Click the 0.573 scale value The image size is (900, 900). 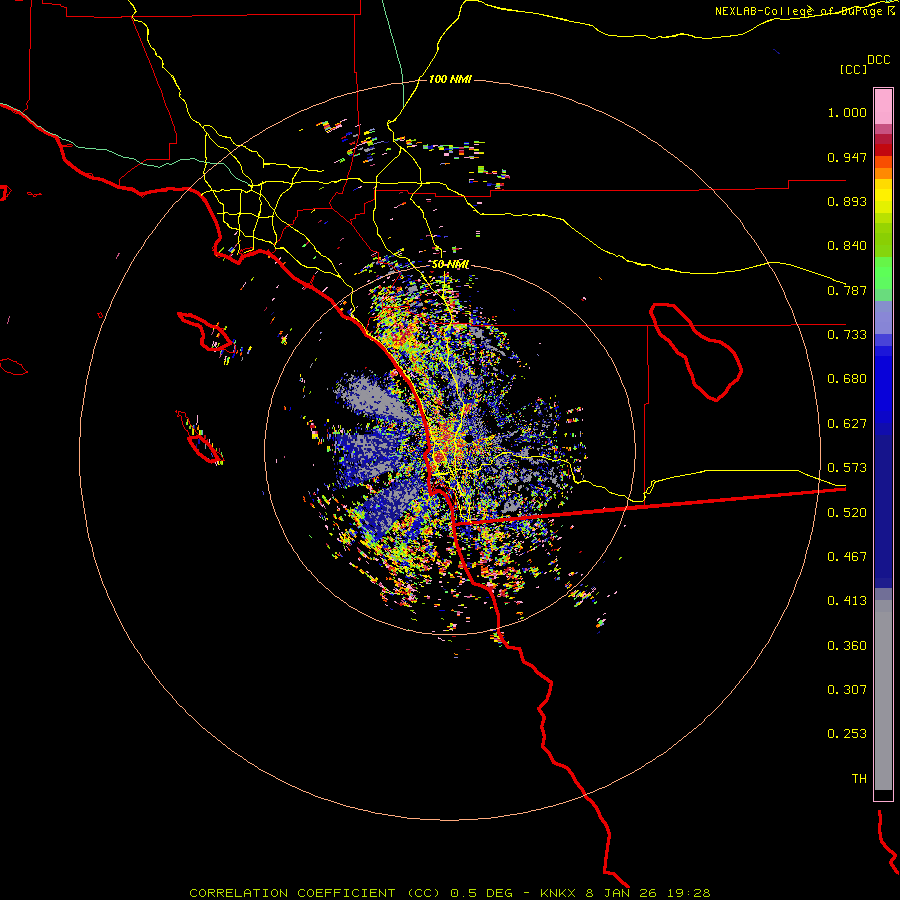(847, 468)
